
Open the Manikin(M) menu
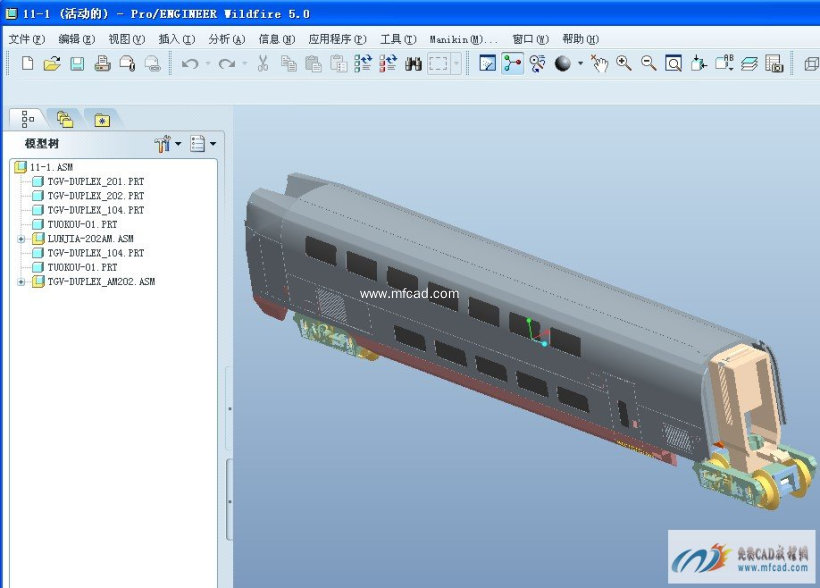tap(463, 39)
